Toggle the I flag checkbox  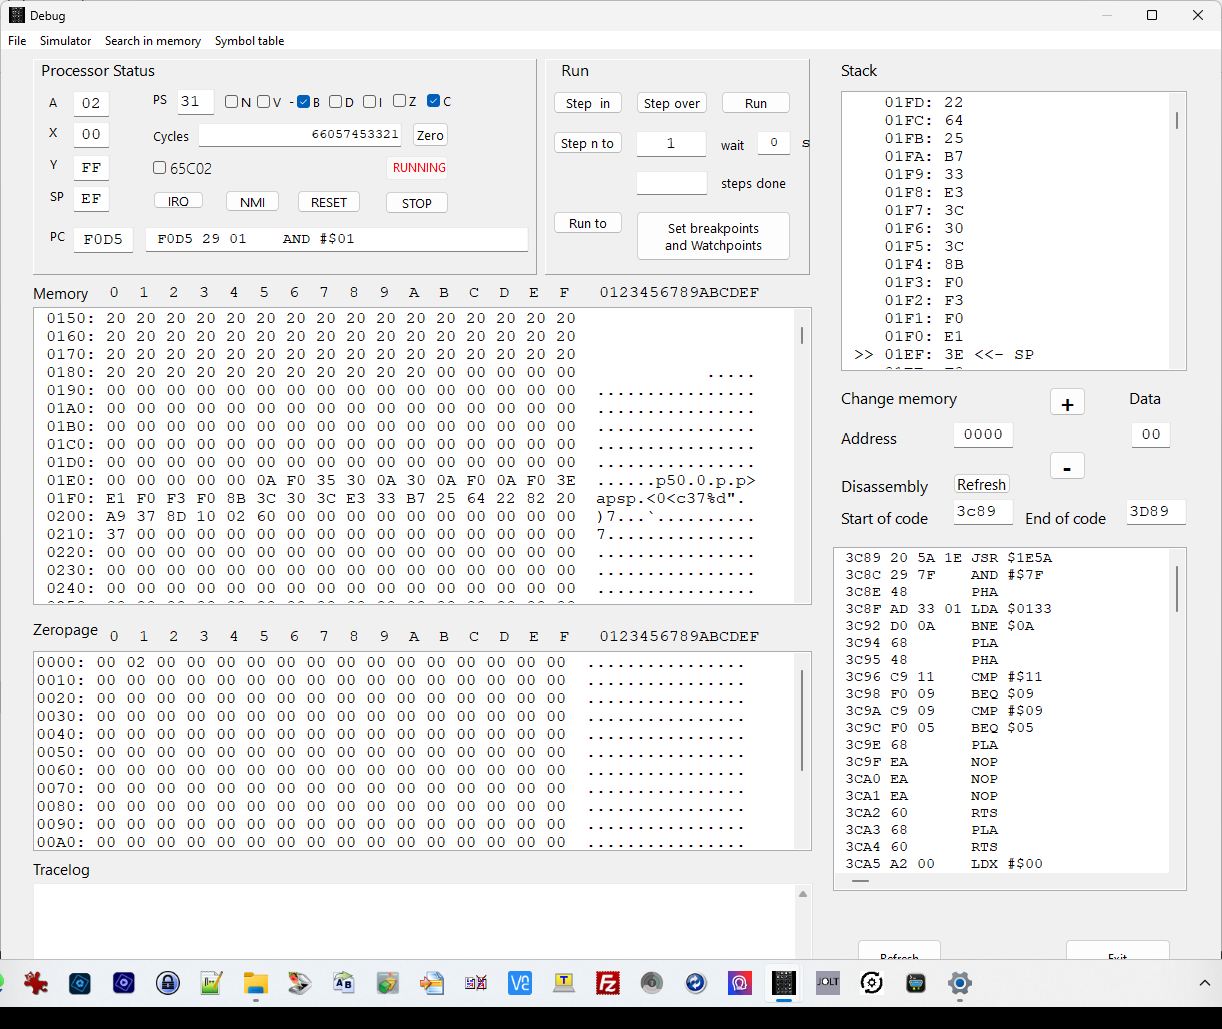tap(369, 101)
